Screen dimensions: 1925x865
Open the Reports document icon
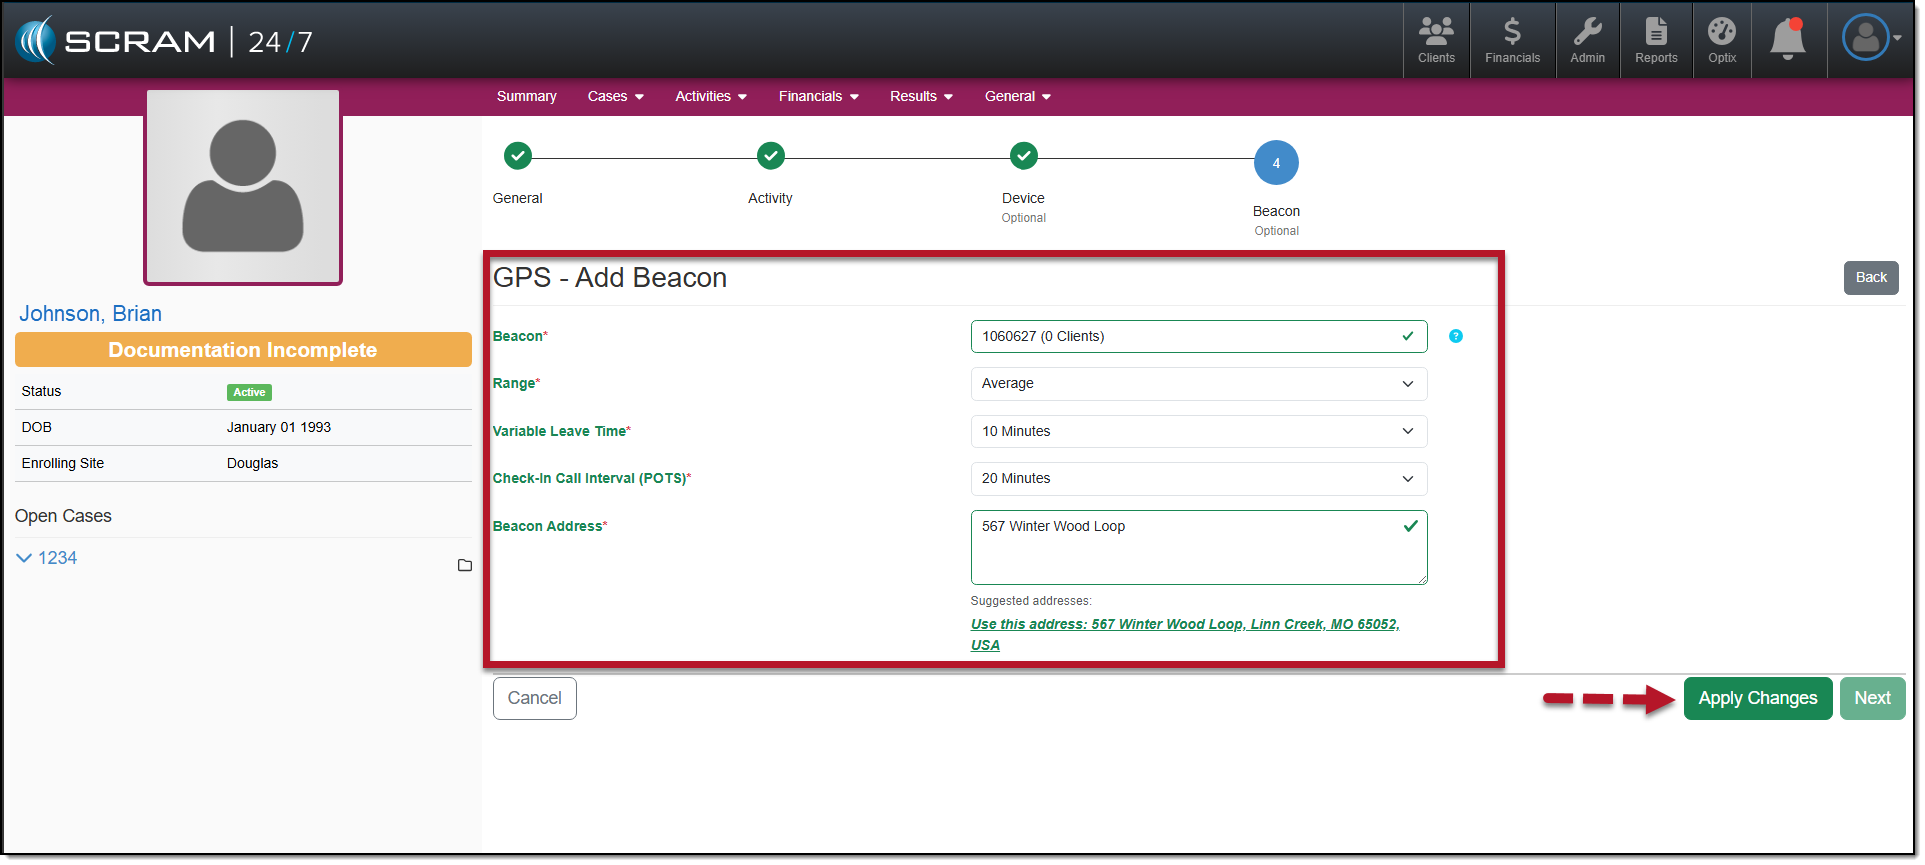point(1658,41)
